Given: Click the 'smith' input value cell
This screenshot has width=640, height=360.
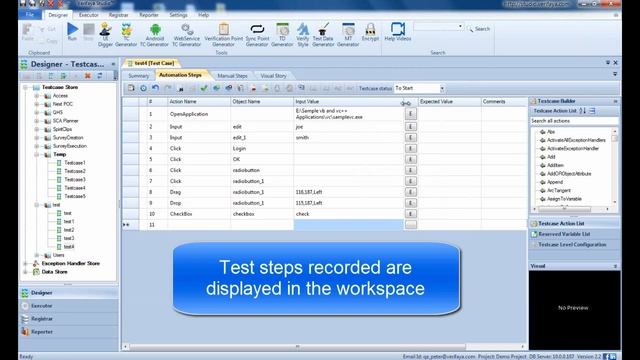Looking at the screenshot, I should coord(349,138).
